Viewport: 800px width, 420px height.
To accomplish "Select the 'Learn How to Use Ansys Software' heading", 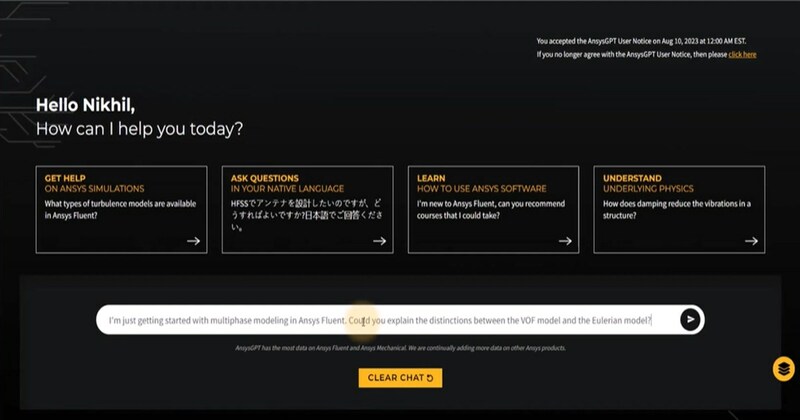I will [482, 183].
